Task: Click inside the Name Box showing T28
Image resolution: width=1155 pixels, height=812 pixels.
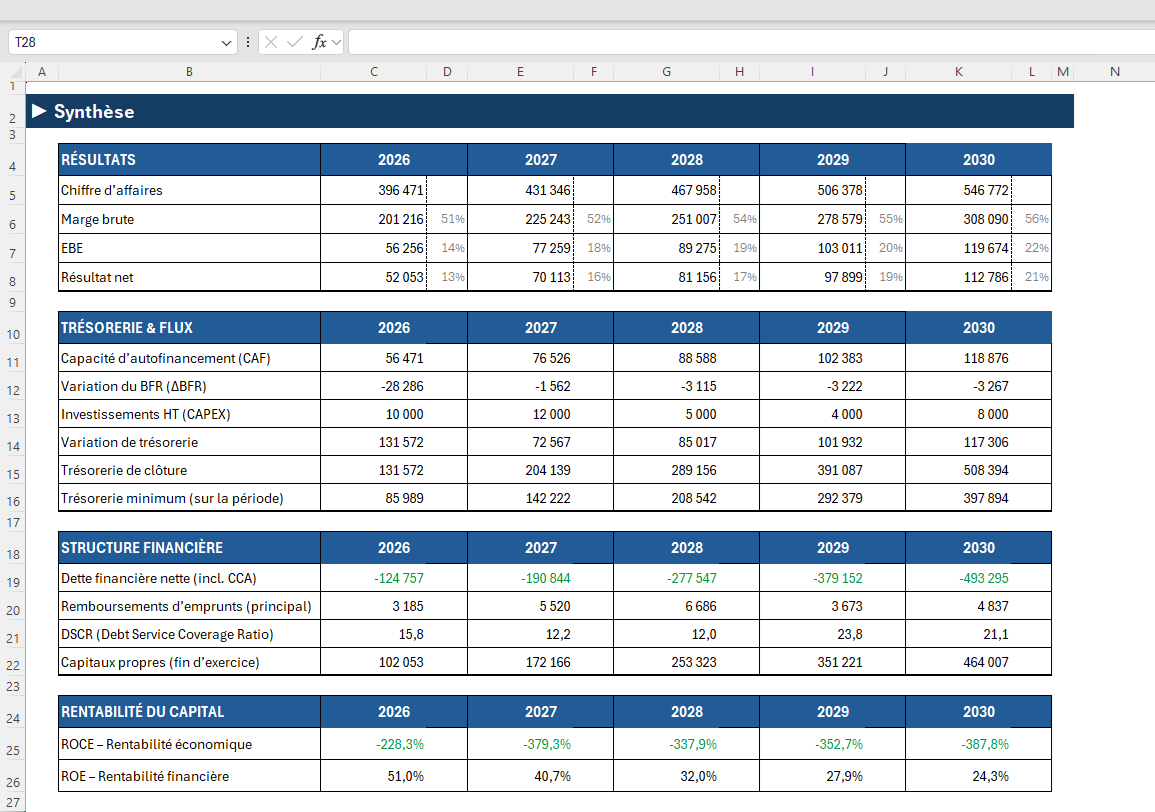Action: tap(110, 43)
